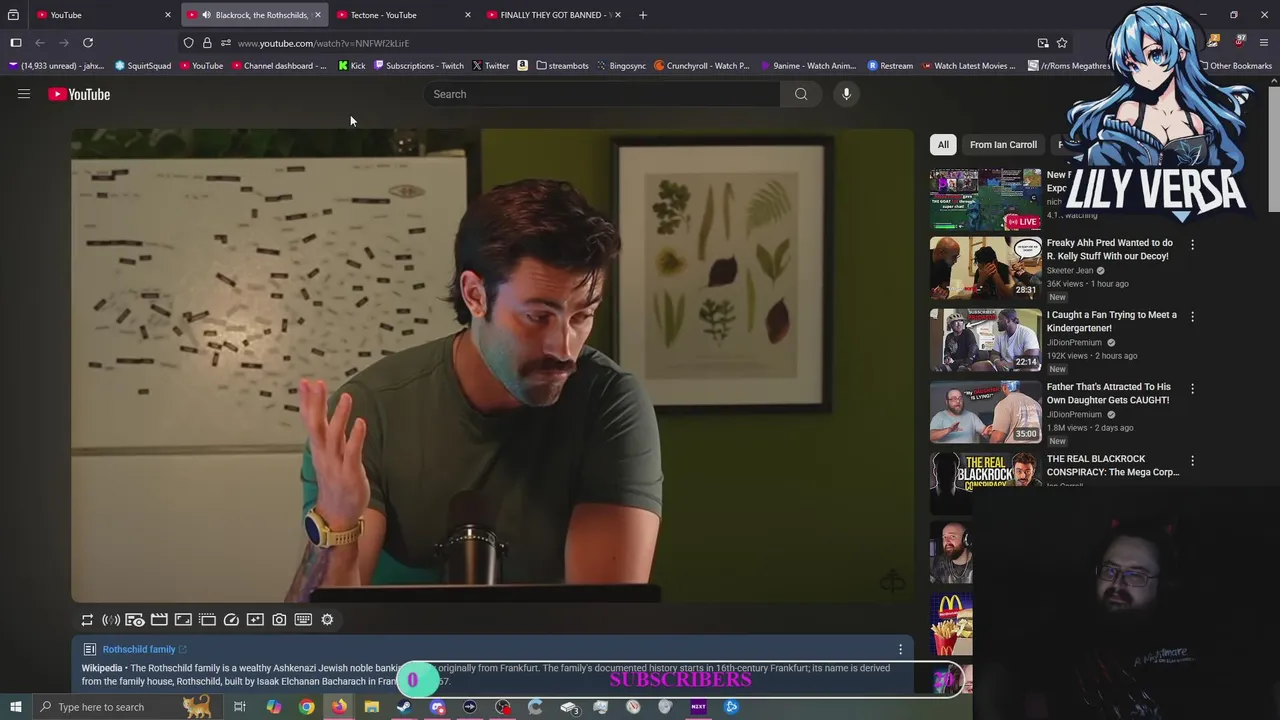1280x720 pixels.
Task: Open the Bingosync bookmark
Action: tap(621, 66)
